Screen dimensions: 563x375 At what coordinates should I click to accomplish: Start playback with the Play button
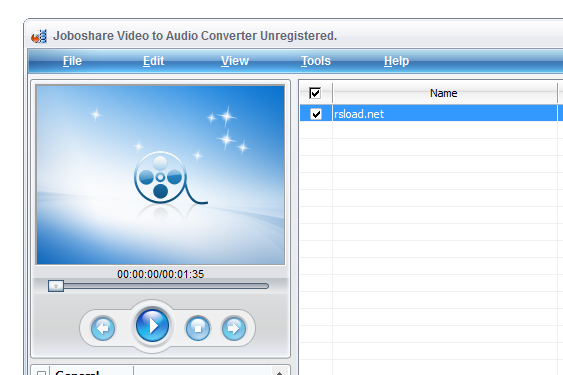click(153, 326)
